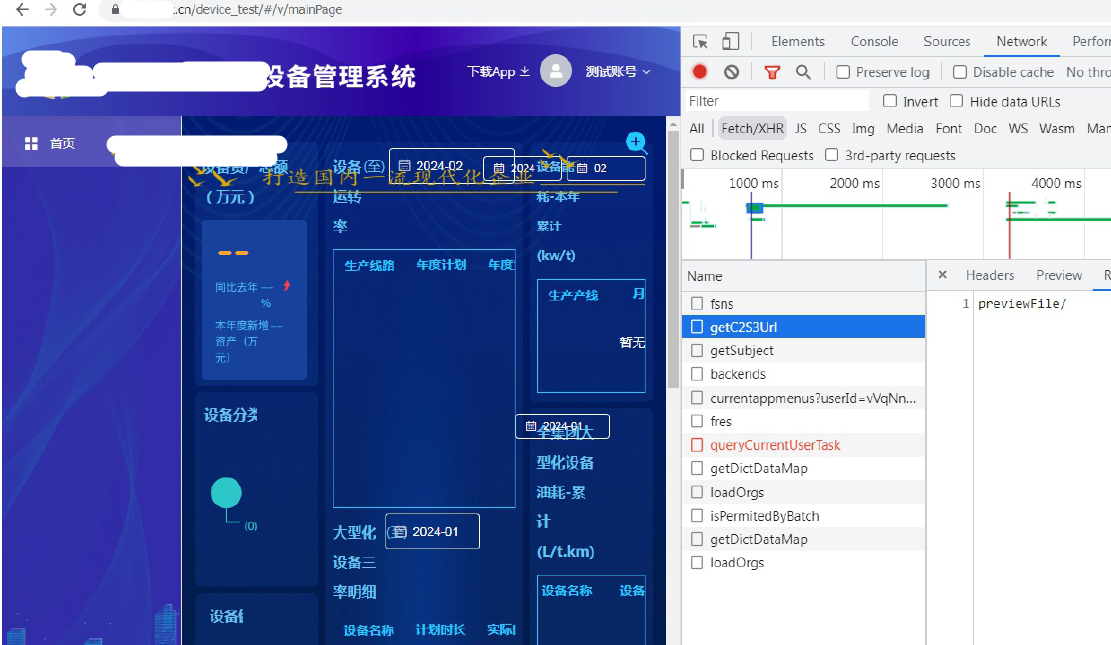This screenshot has height=645, width=1111.
Task: Click the user avatar icon in header
Action: tap(556, 71)
